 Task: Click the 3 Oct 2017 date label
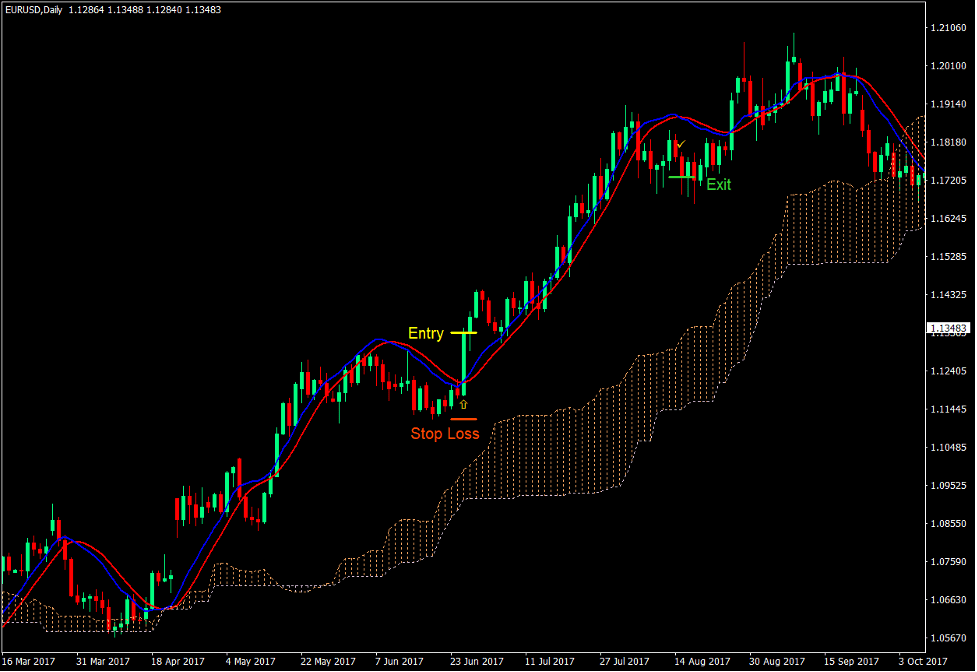pos(921,662)
